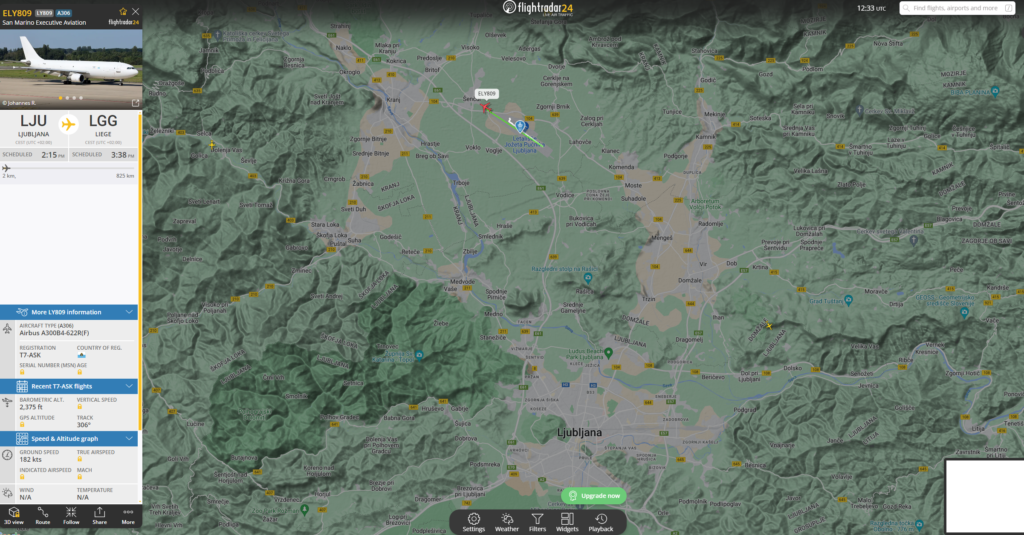The height and width of the screenshot is (535, 1024).
Task: Open the Widgets panel
Action: (x=567, y=521)
